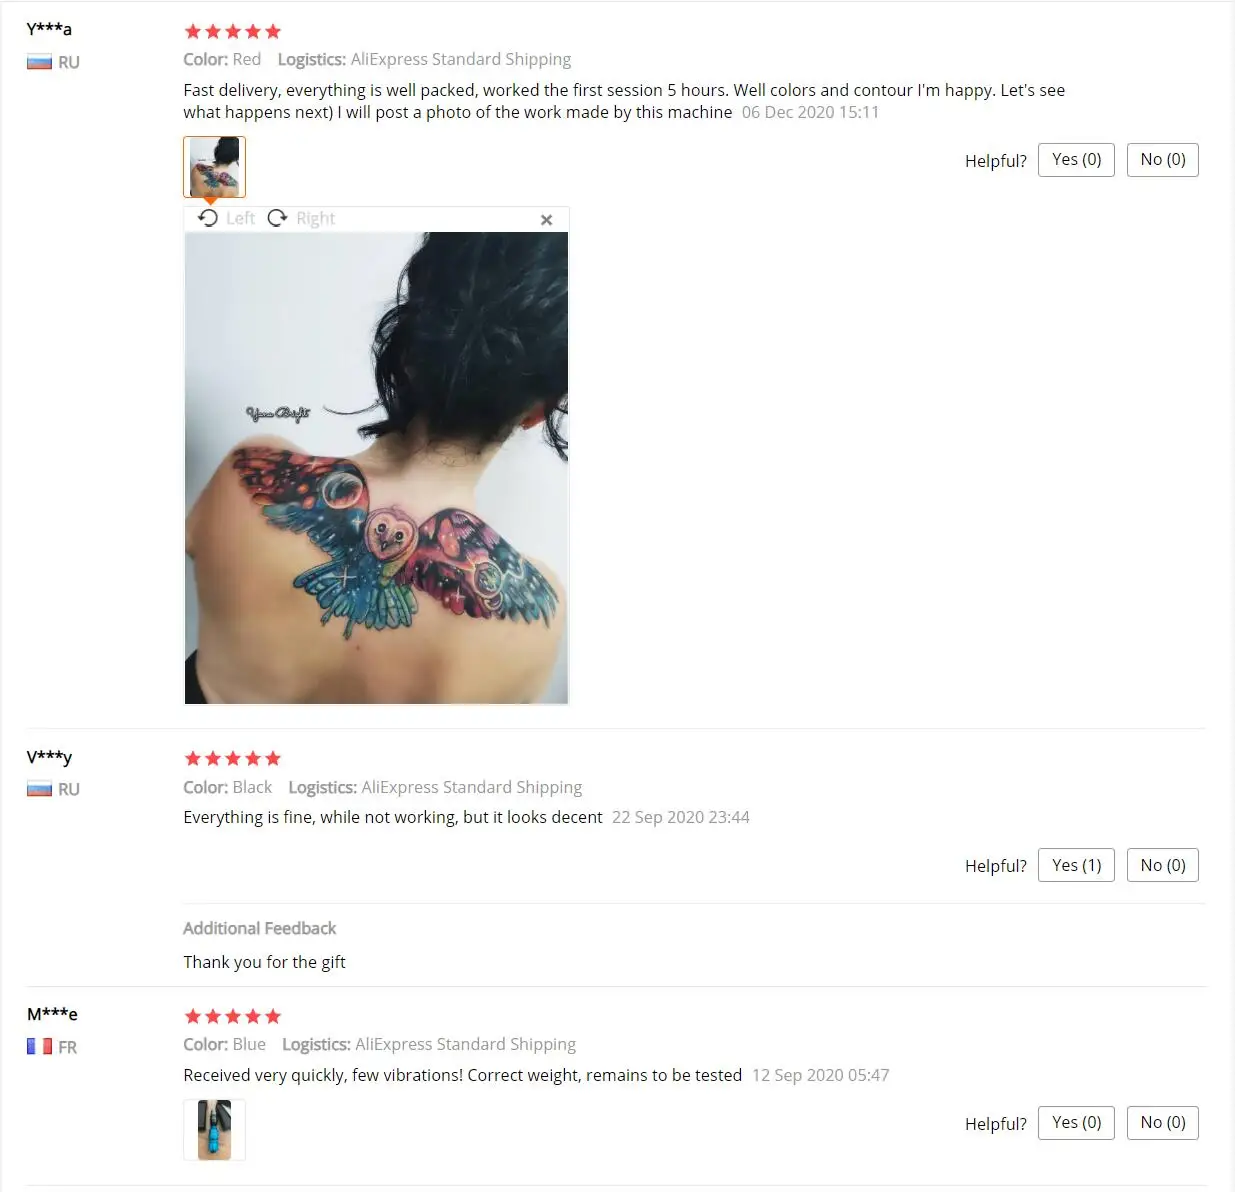
Task: Click the large owl tattoo image
Action: (x=376, y=468)
